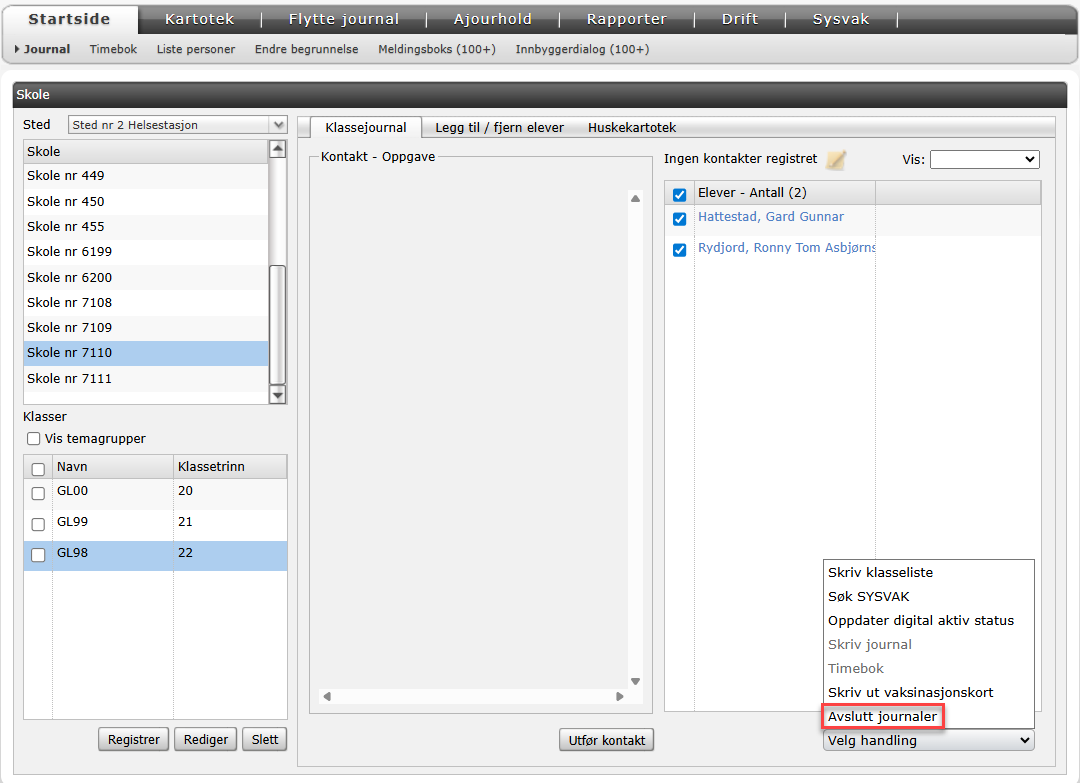
Task: Click scroll-down arrow in Skole list
Action: point(278,395)
